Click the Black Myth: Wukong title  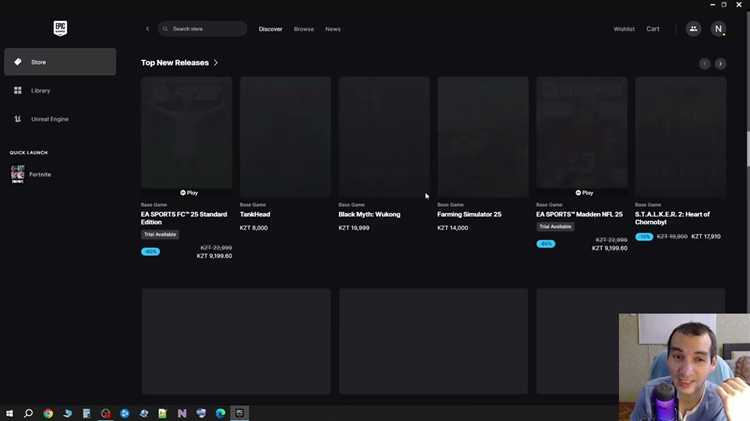pyautogui.click(x=369, y=214)
